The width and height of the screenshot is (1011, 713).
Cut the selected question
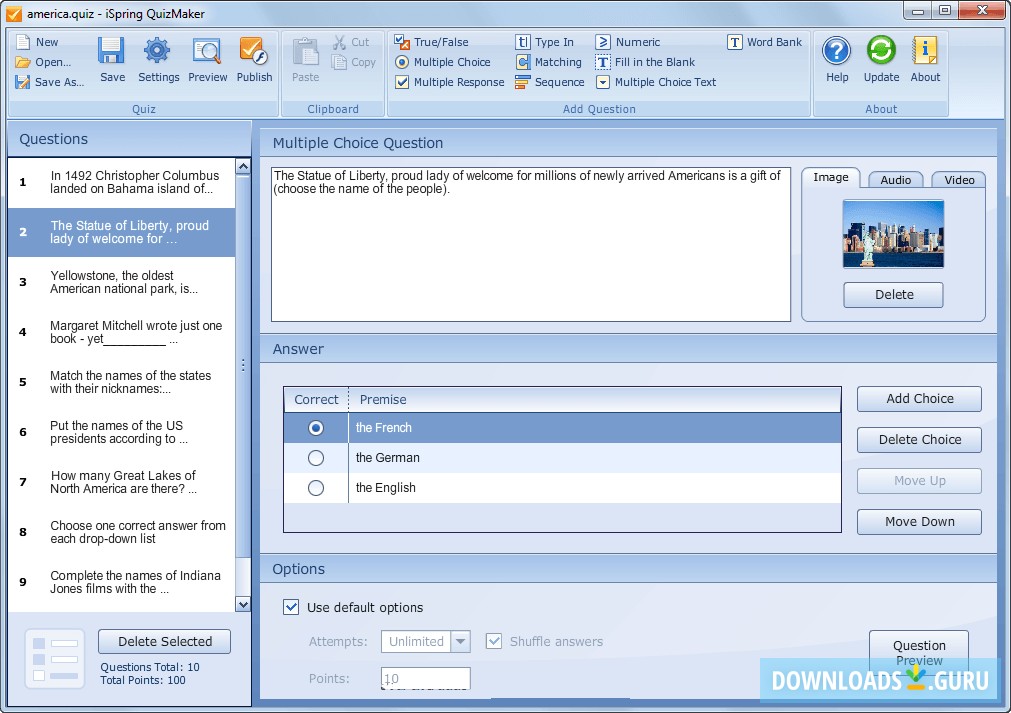click(x=351, y=42)
